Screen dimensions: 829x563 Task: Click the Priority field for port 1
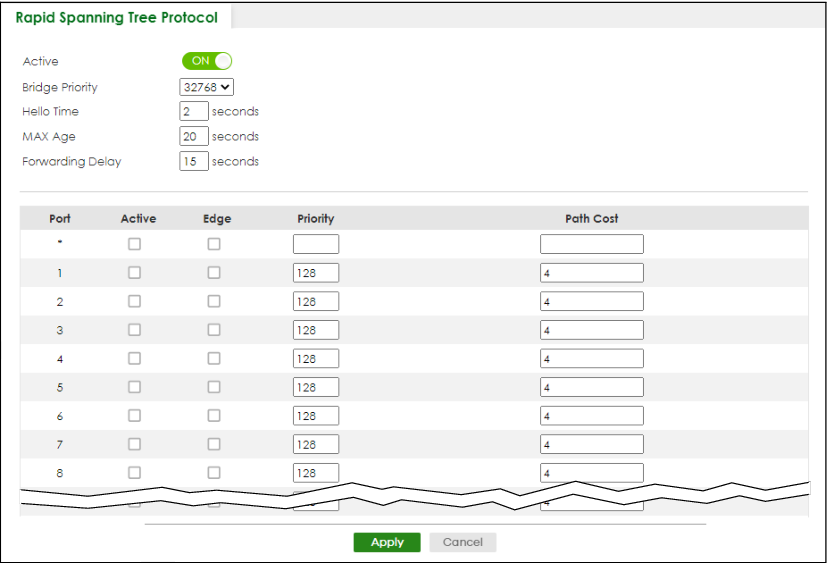316,273
